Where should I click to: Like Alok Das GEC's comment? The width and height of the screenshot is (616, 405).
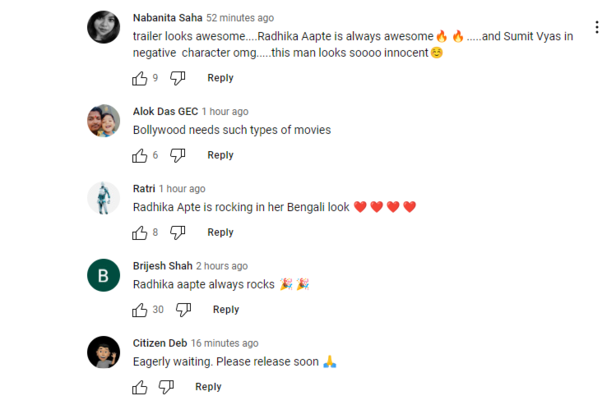pos(139,155)
